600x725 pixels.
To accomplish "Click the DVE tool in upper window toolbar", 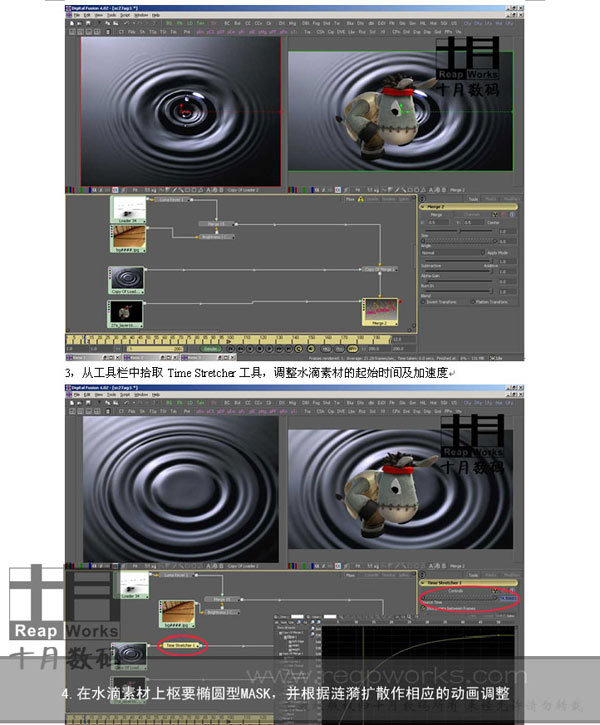I will (x=341, y=32).
